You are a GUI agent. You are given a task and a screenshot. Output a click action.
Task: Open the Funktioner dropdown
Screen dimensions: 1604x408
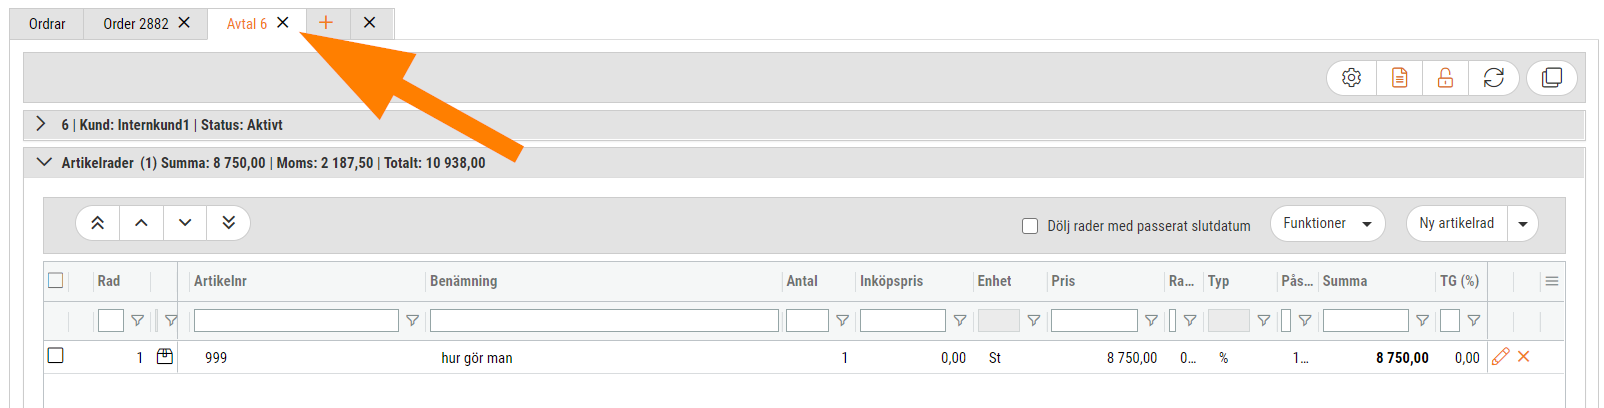tap(1327, 224)
